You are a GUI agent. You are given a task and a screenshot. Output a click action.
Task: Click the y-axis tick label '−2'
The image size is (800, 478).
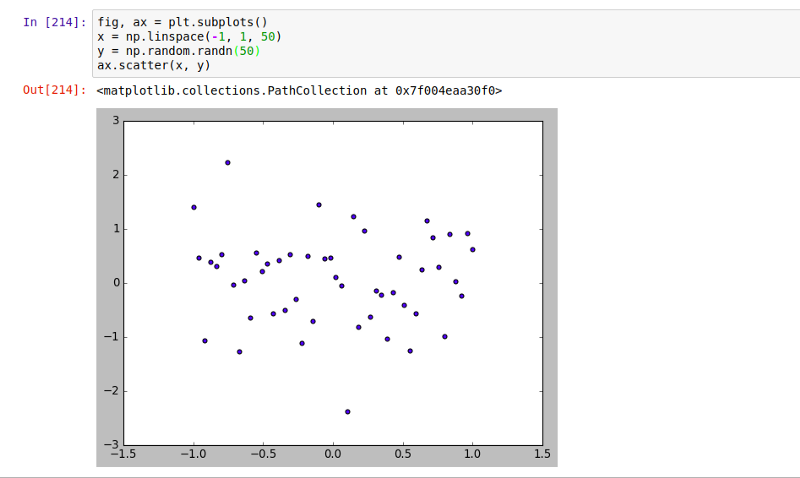112,391
